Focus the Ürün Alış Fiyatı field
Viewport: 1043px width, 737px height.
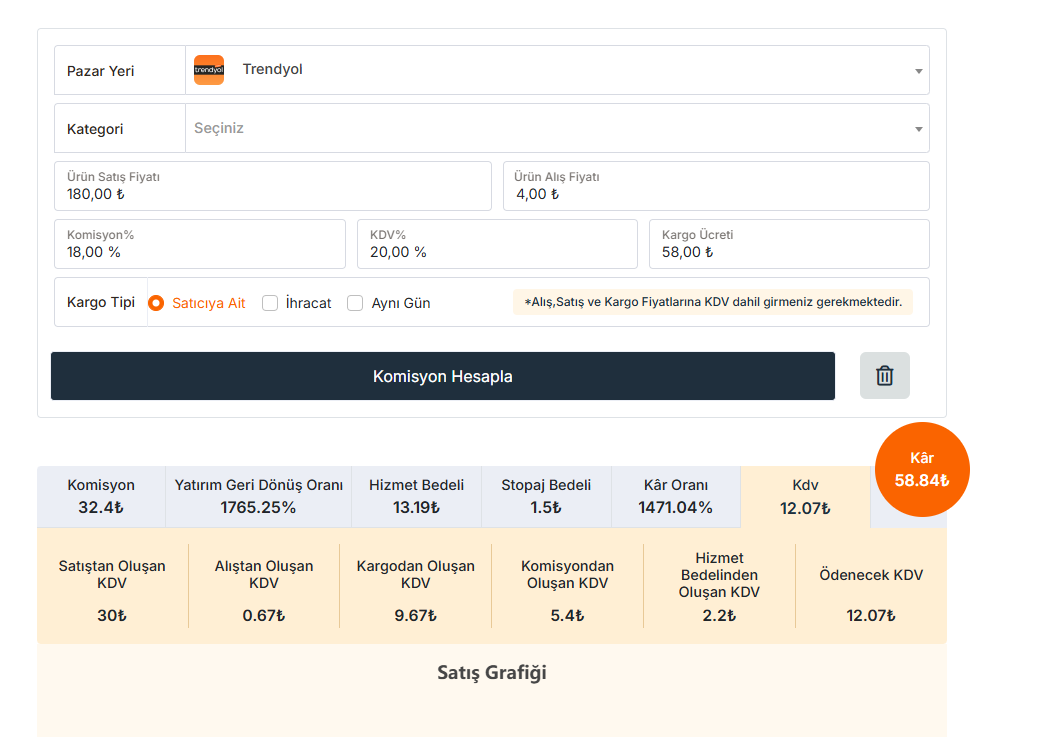(716, 186)
